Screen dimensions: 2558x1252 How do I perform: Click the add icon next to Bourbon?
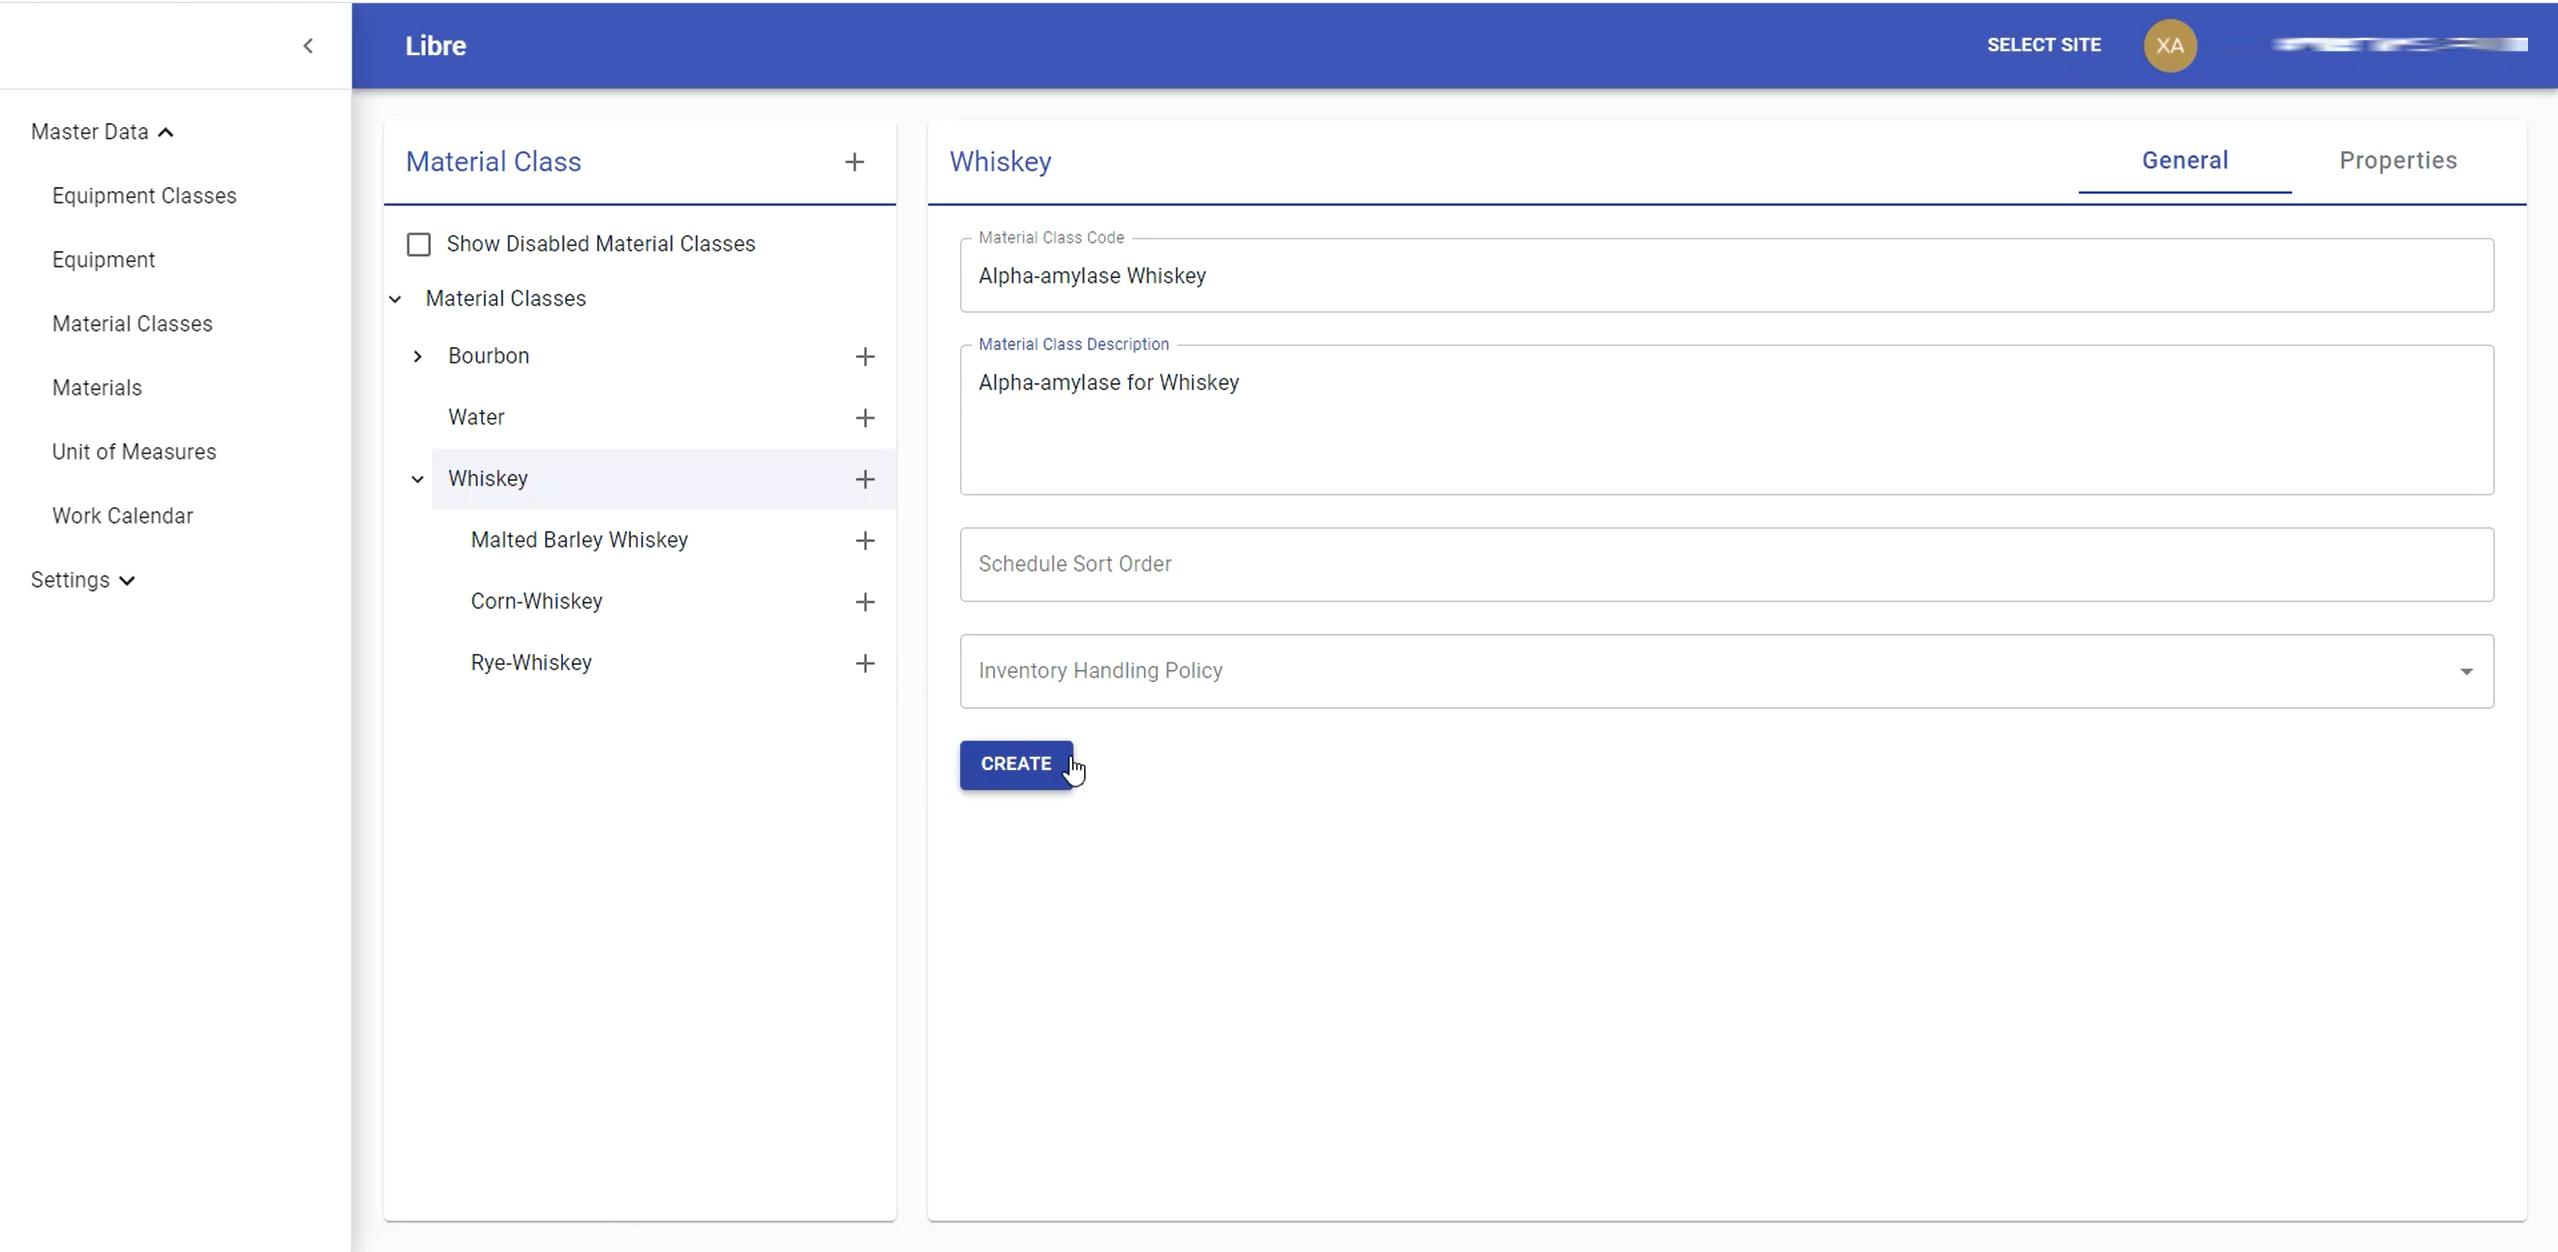click(863, 354)
